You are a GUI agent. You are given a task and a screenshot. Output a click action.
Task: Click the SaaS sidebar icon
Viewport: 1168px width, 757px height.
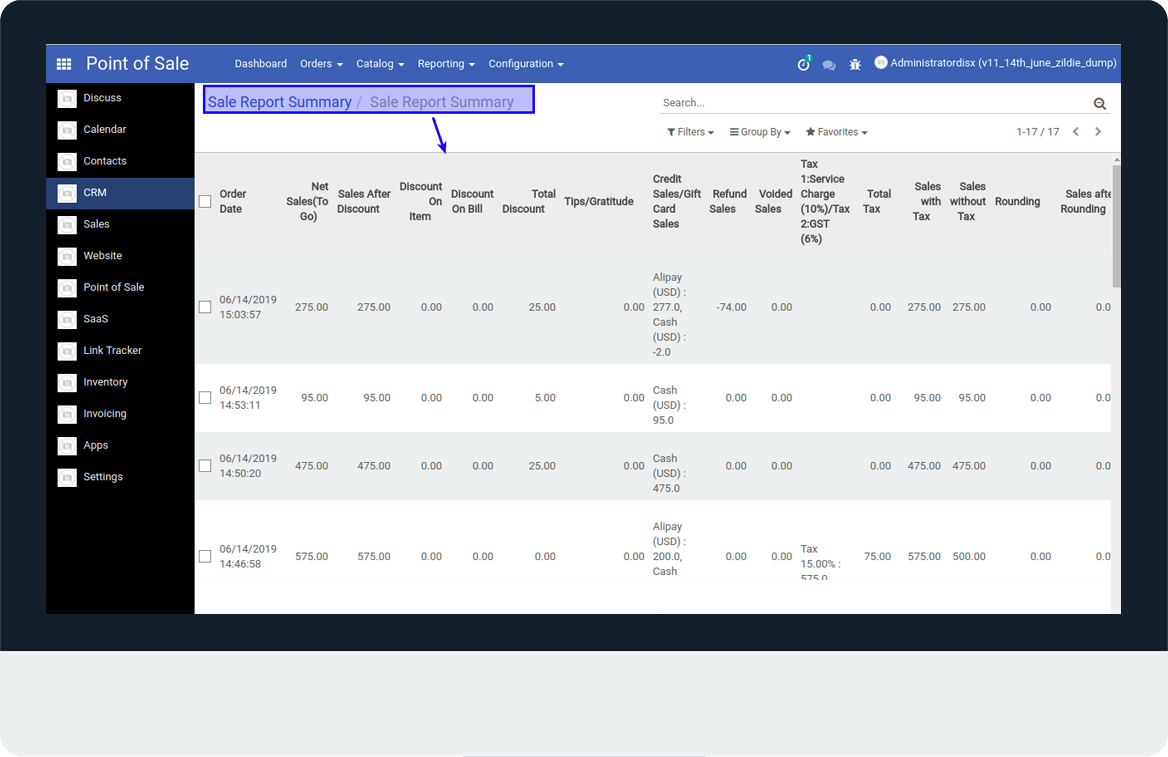(x=67, y=319)
